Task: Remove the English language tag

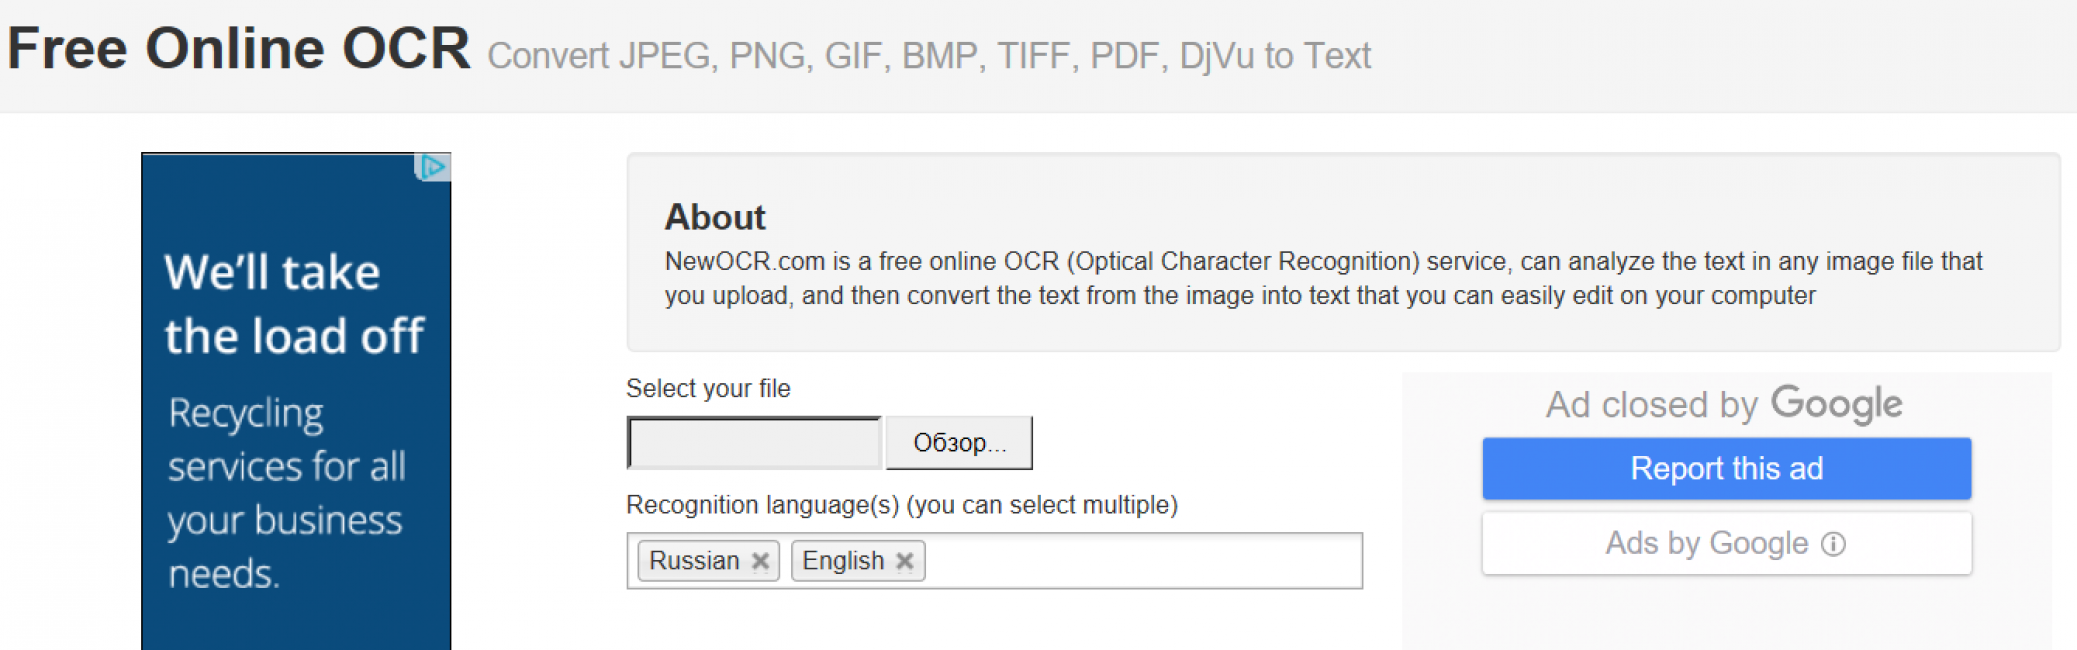Action: click(x=905, y=561)
